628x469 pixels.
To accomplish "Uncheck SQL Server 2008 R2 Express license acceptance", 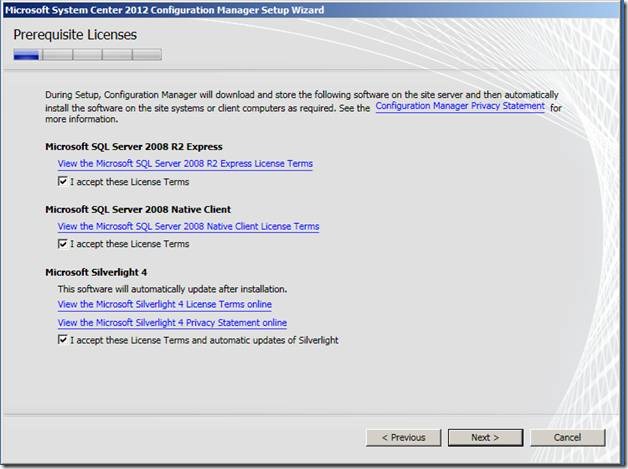I will pyautogui.click(x=63, y=182).
